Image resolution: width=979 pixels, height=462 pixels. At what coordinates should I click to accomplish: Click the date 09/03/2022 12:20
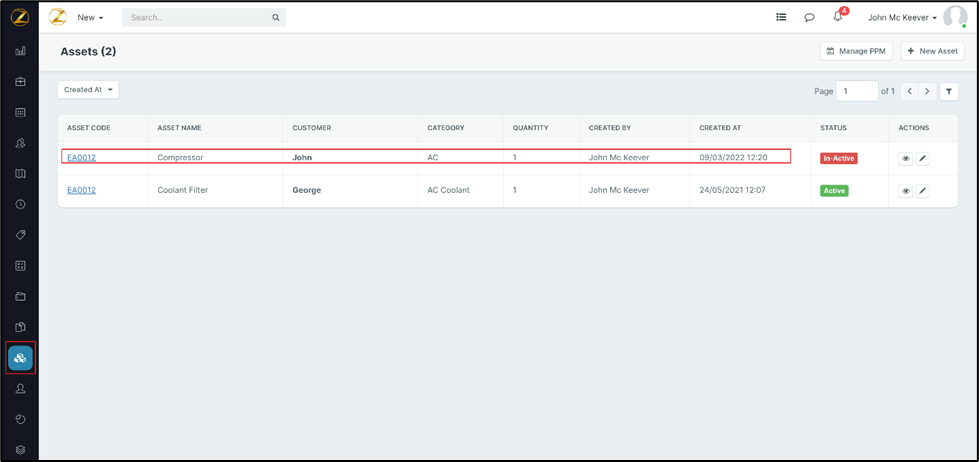click(733, 157)
